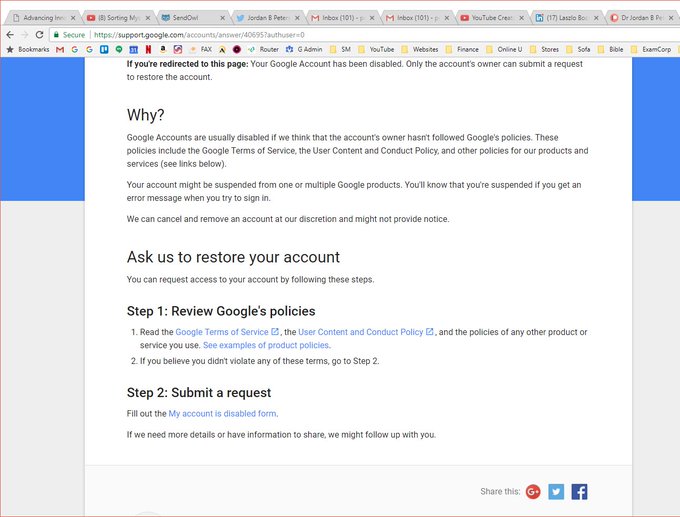This screenshot has width=680, height=517.
Task: Expand the SM bookmarks folder
Action: coord(340,49)
